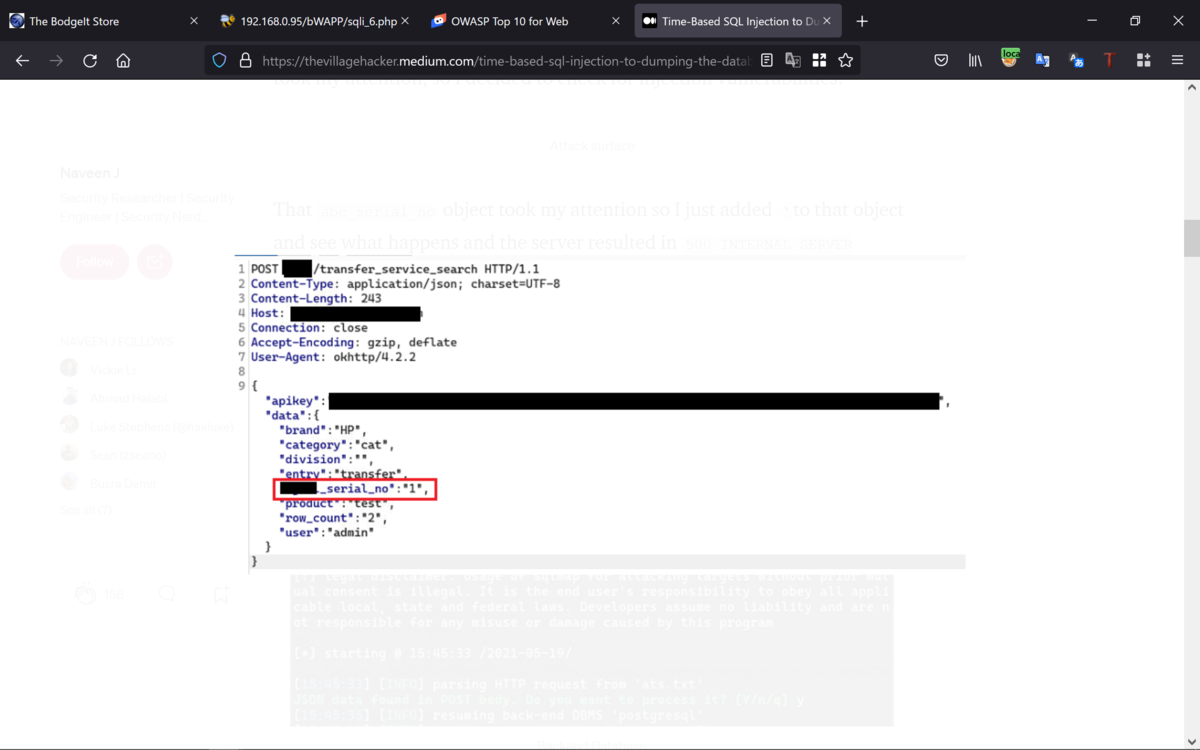Image resolution: width=1200 pixels, height=750 pixels.
Task: Open dimmed Luke Stephens profile link
Action: (x=161, y=426)
